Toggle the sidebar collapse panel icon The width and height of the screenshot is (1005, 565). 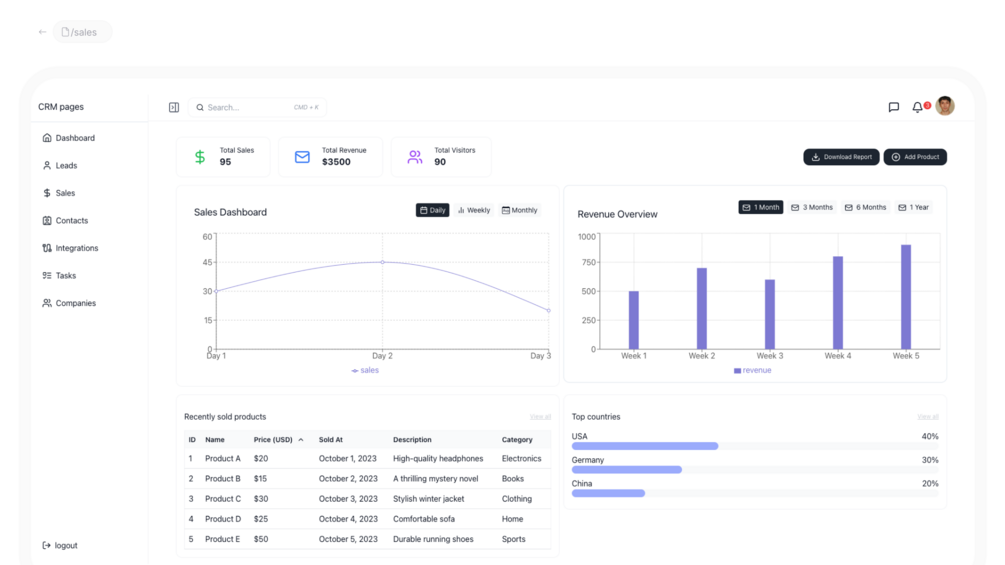[174, 108]
